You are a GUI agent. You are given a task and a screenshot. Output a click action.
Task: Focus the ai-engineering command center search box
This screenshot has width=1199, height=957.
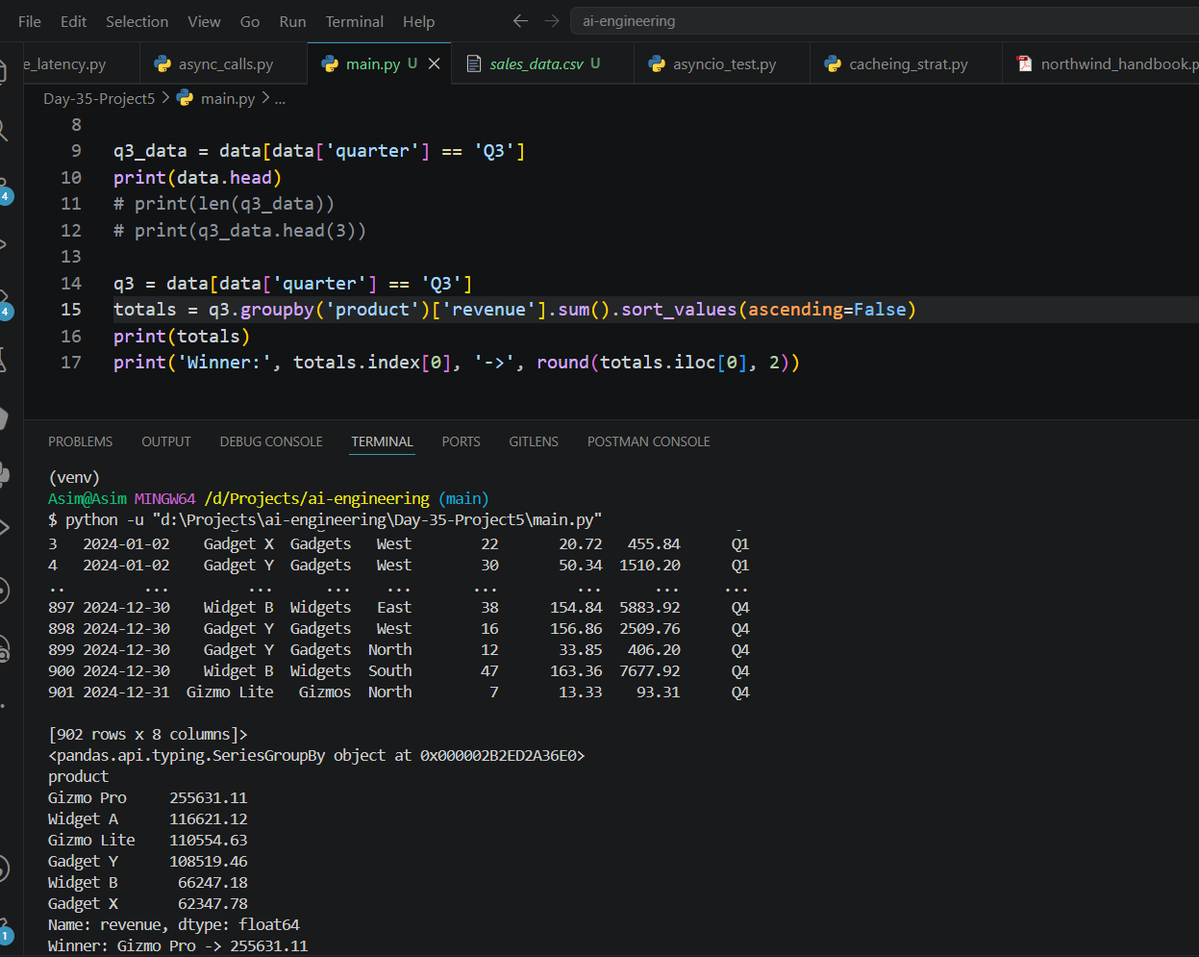tap(884, 21)
